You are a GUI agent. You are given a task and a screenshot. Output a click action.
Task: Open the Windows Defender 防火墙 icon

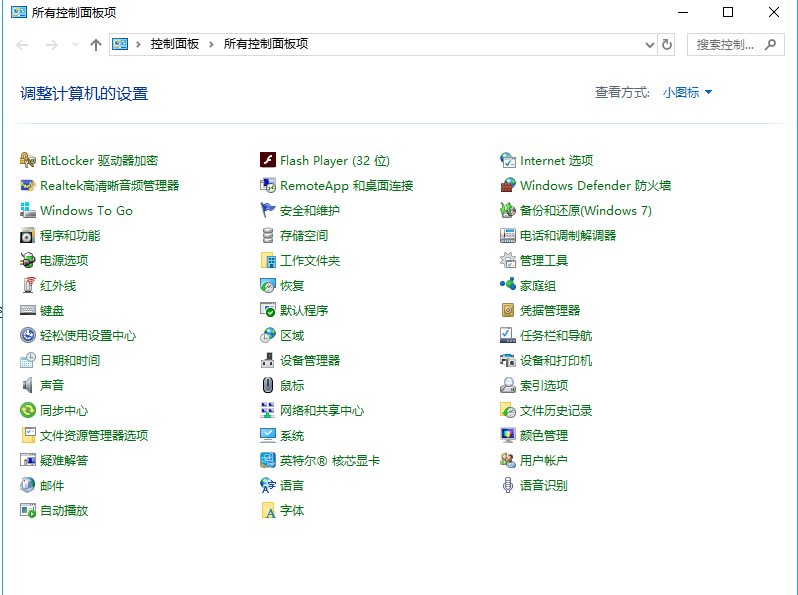[x=507, y=185]
